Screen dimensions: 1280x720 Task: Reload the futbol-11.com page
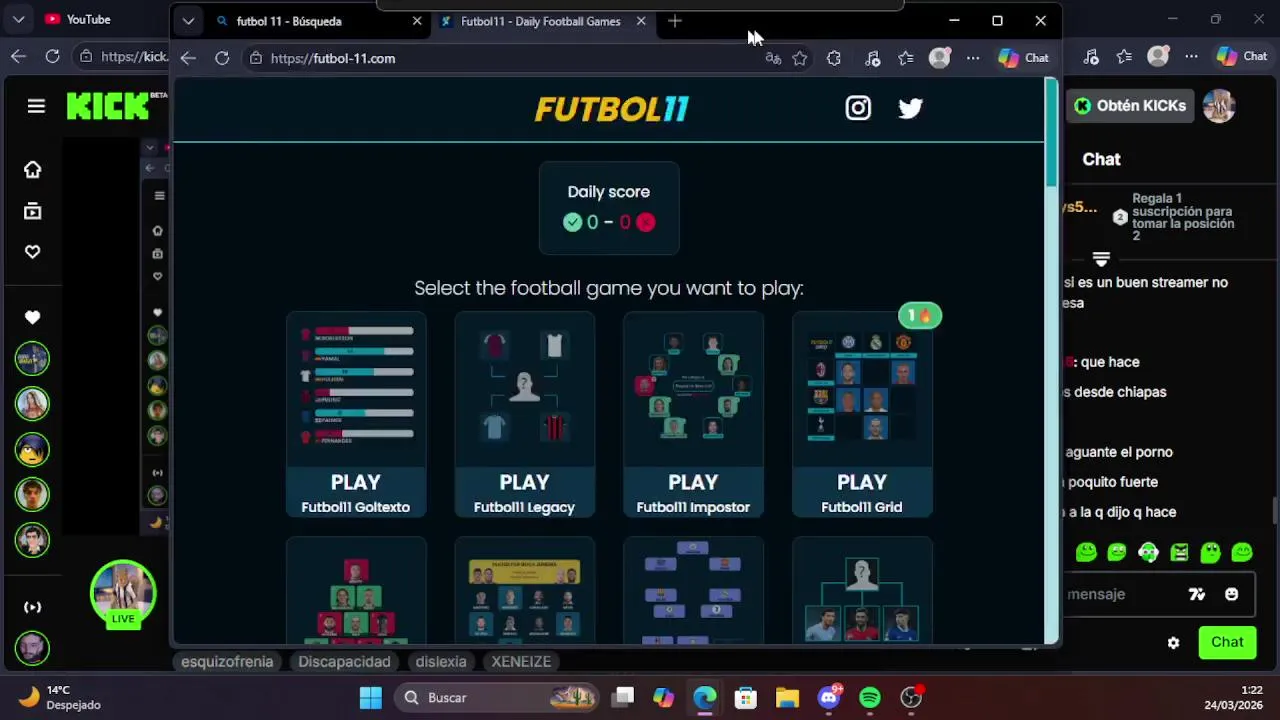(222, 58)
